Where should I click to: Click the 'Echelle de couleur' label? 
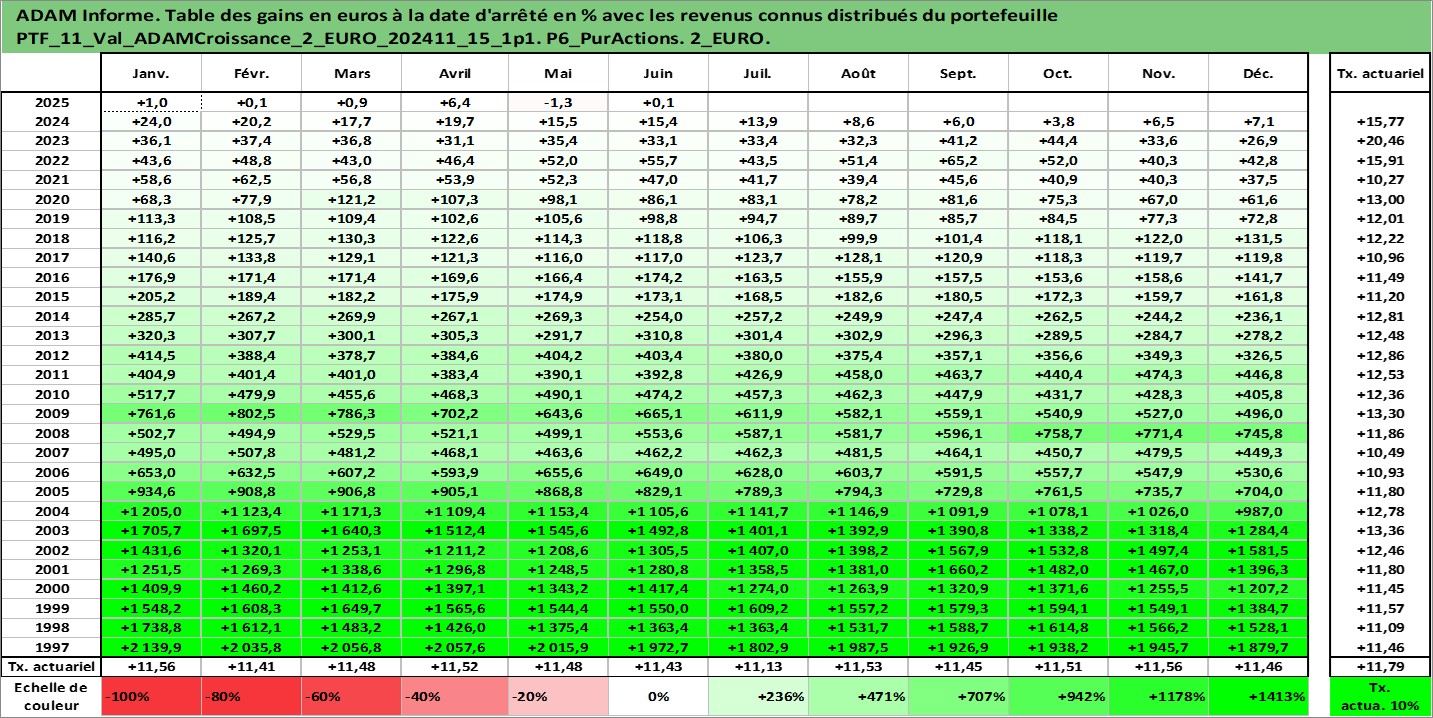[x=51, y=696]
